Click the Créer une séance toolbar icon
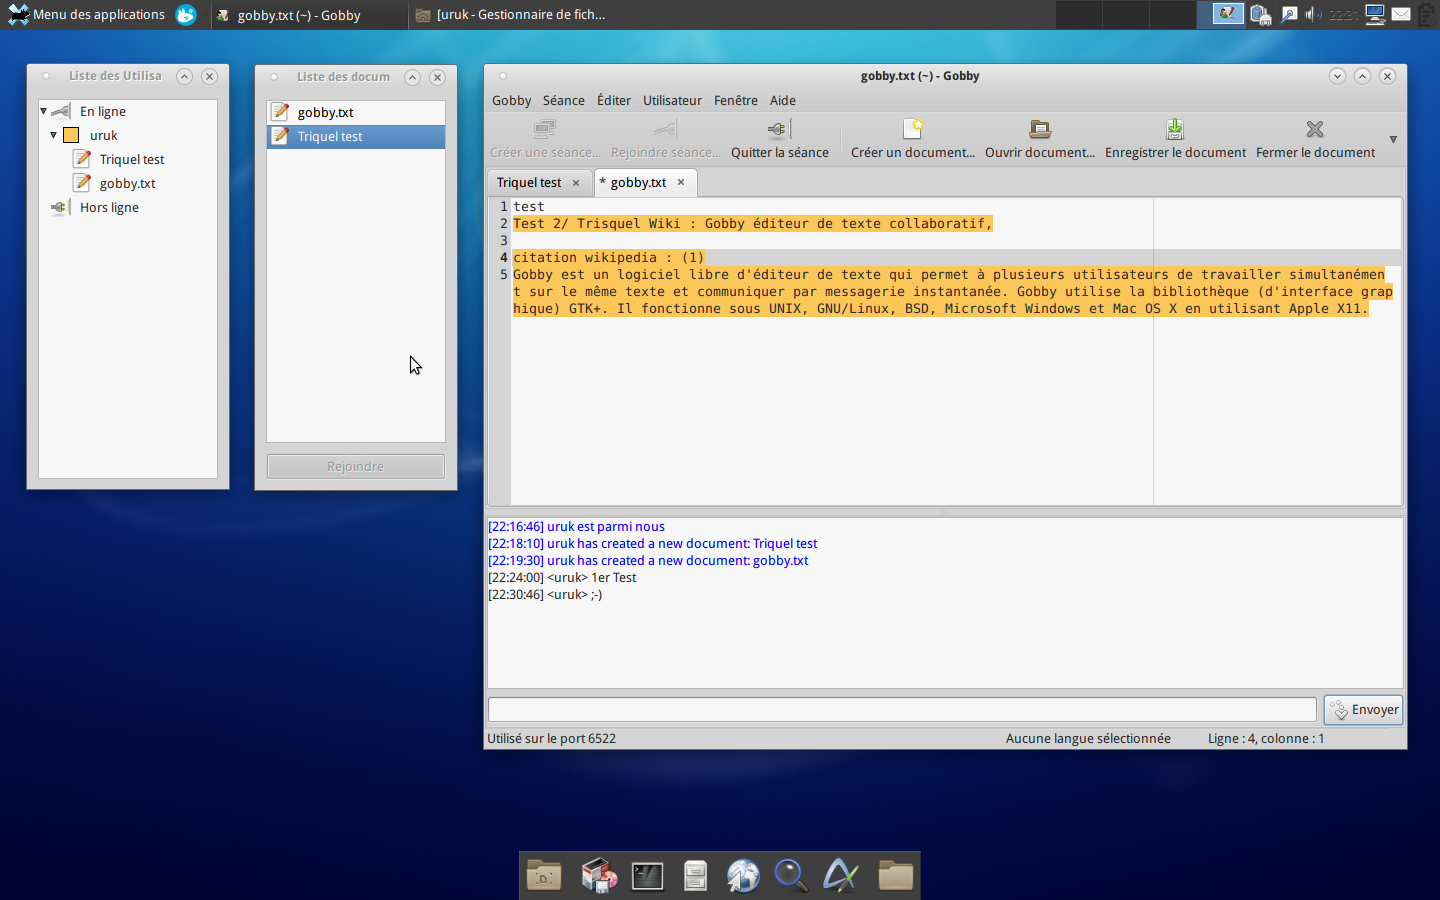The height and width of the screenshot is (900, 1440). pyautogui.click(x=545, y=129)
